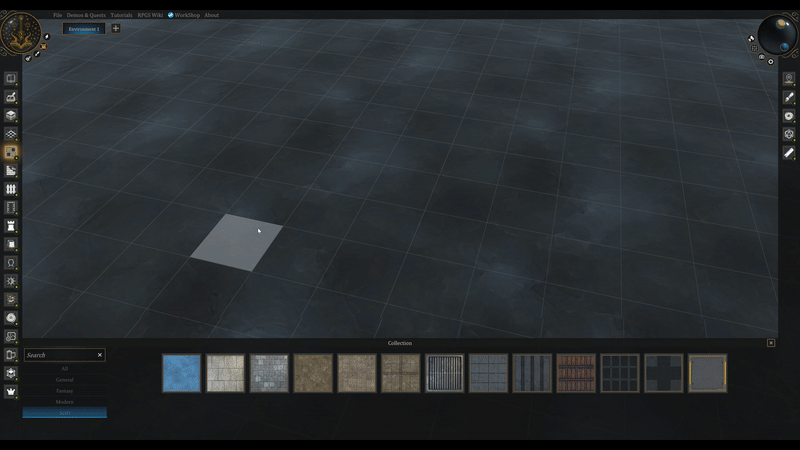Select the paintbrush tool on right sidebar
This screenshot has height=450, width=800.
coord(789,97)
